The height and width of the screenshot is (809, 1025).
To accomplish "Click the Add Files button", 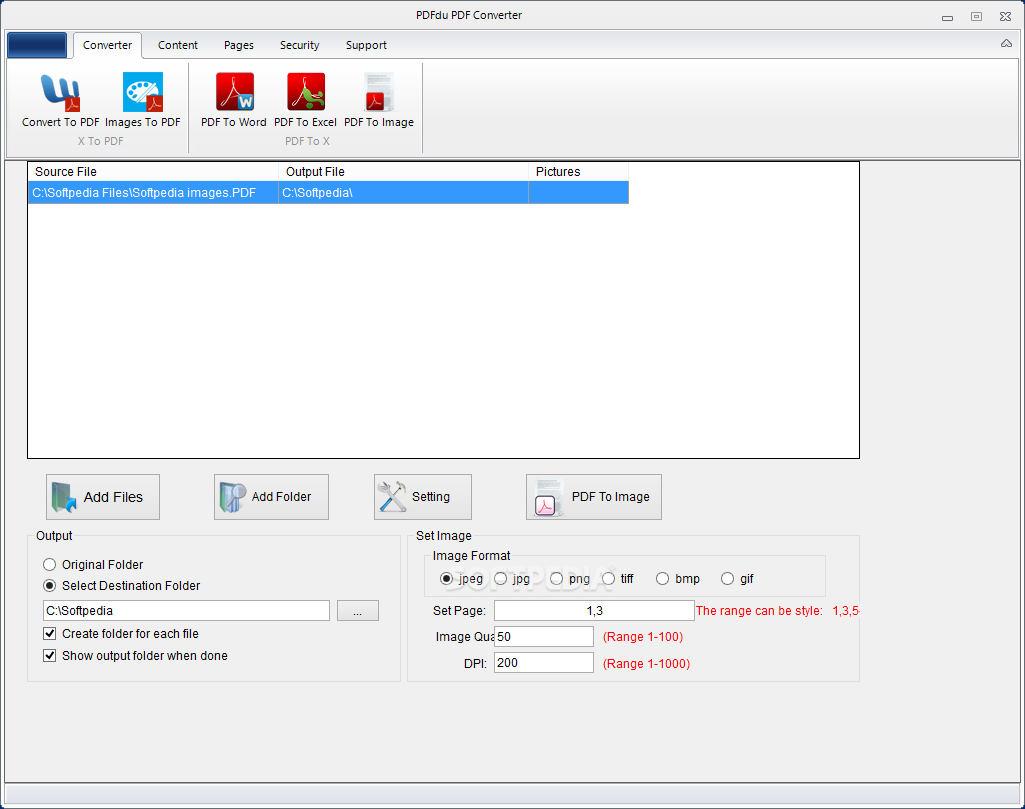I will click(103, 497).
